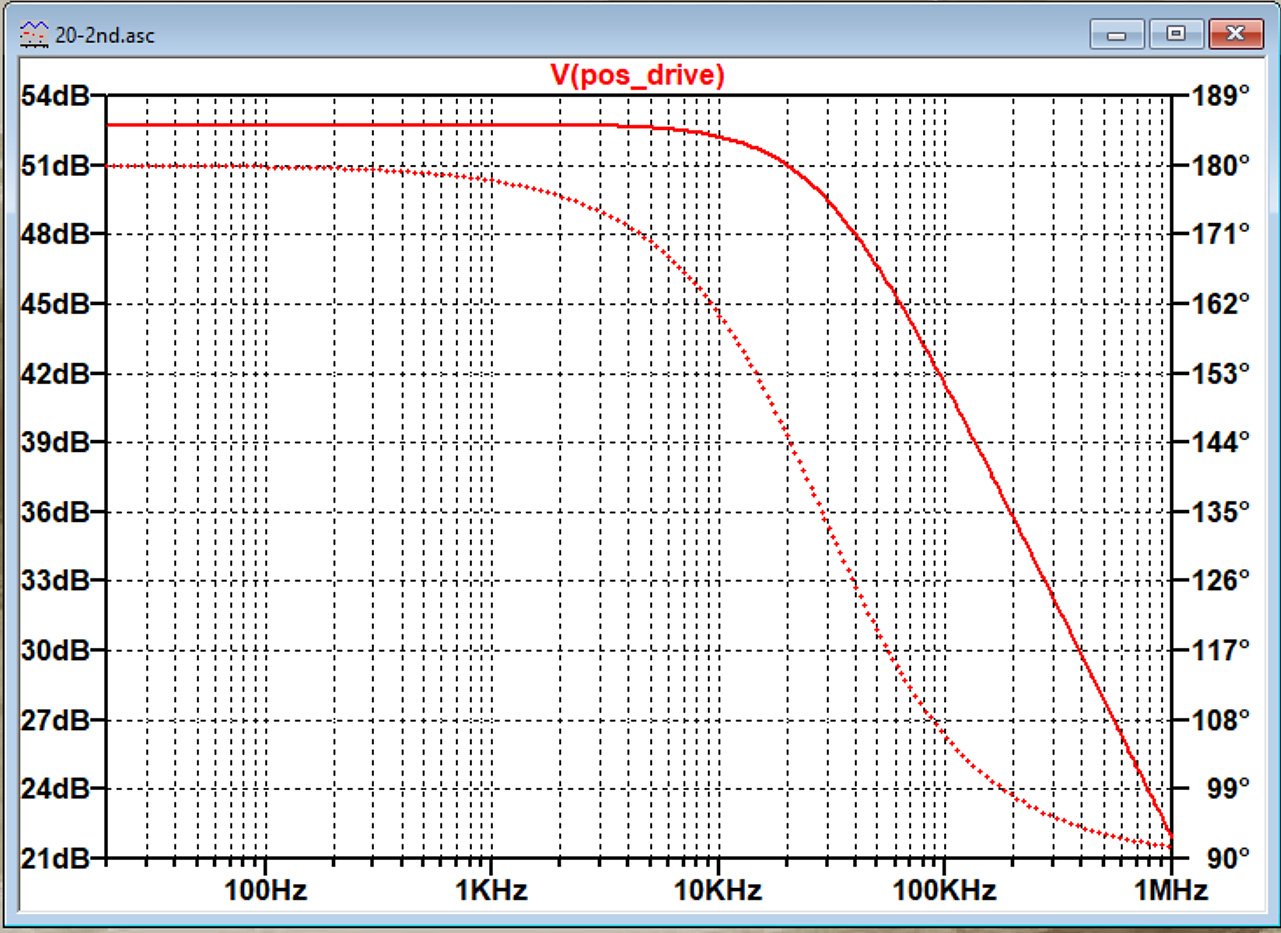Click the 20-2nd.asc window title

pos(105,34)
